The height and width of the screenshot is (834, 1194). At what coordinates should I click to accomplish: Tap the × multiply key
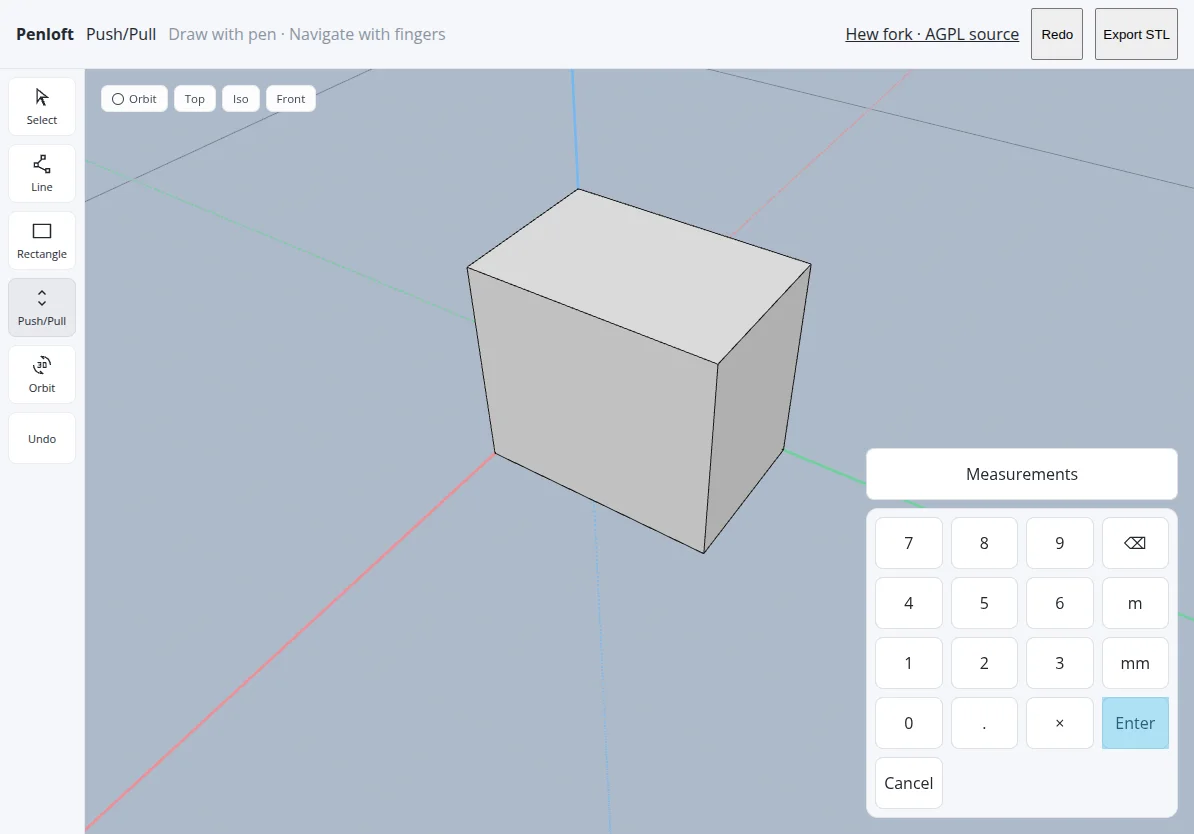pos(1059,723)
